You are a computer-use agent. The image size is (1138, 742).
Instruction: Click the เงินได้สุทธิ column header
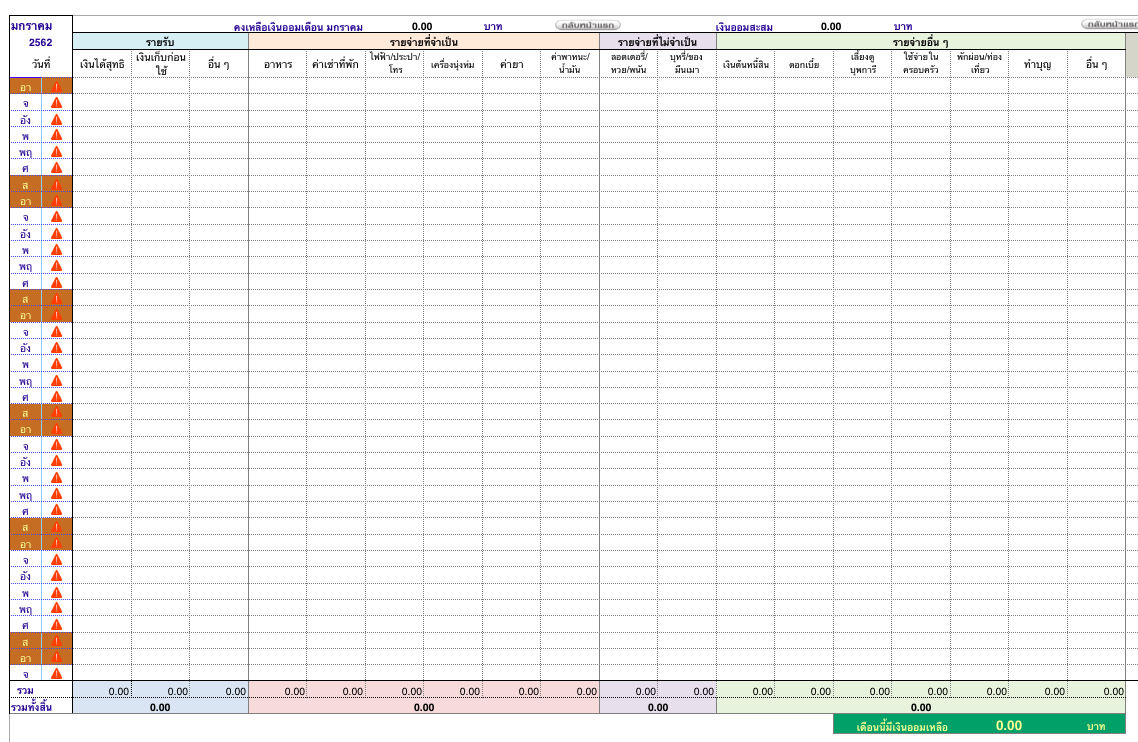pos(102,64)
